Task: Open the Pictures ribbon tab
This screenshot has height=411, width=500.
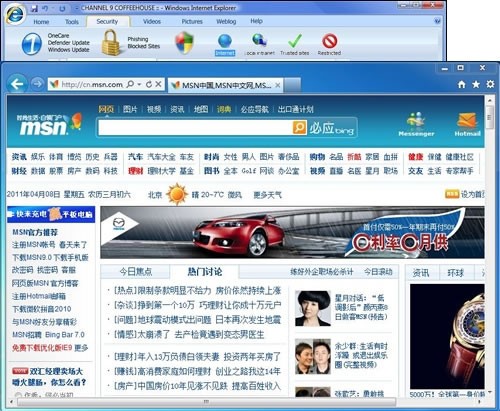Action: (x=192, y=22)
